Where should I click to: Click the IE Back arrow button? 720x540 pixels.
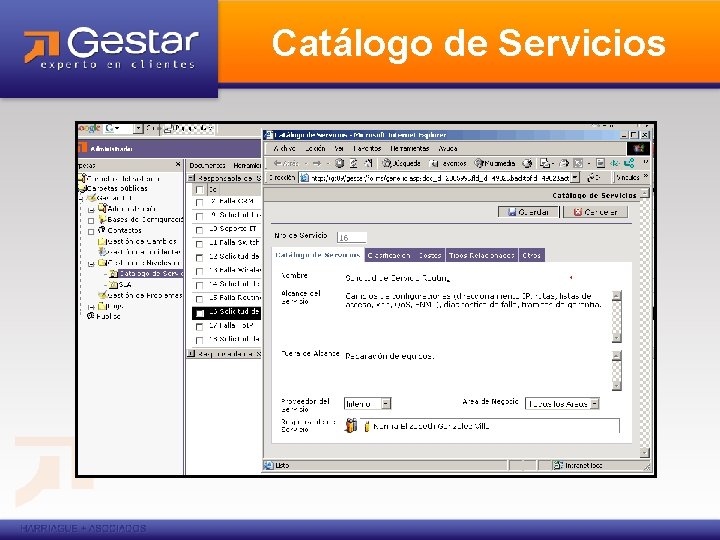tap(285, 163)
